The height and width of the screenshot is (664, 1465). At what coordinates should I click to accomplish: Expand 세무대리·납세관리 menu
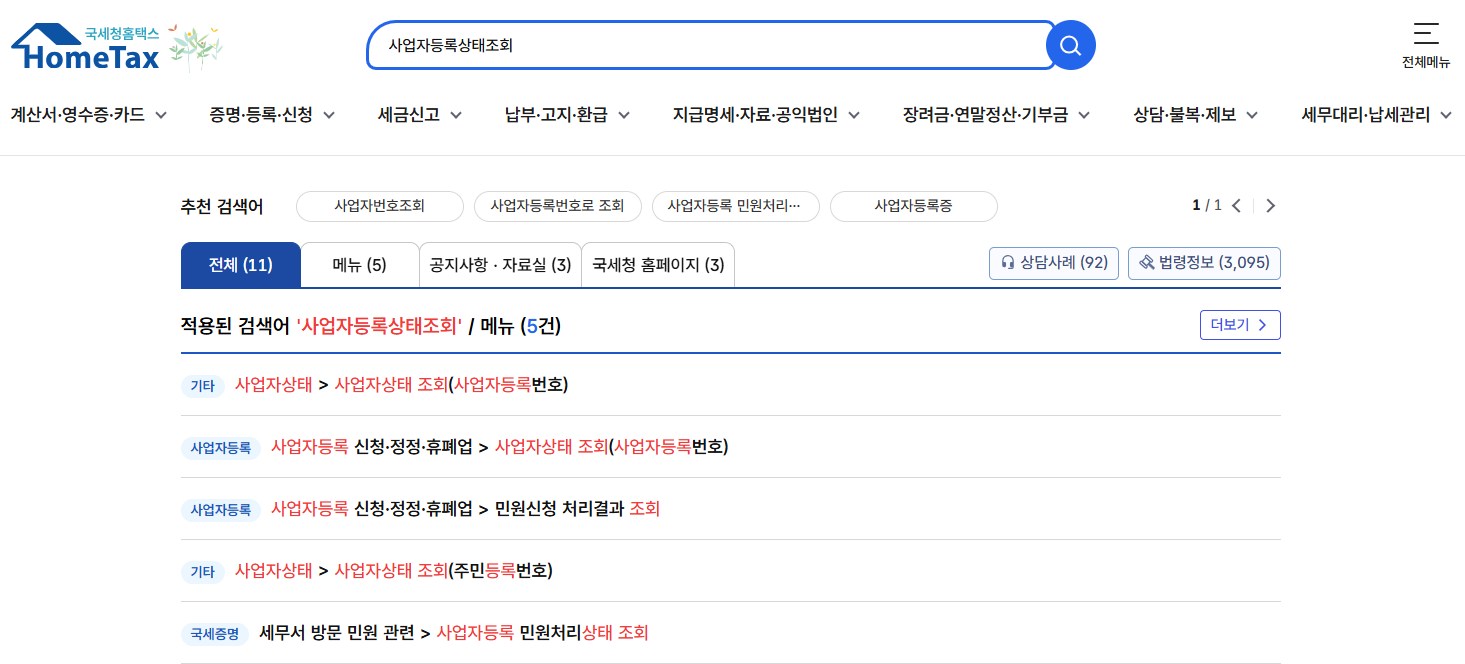click(1377, 115)
